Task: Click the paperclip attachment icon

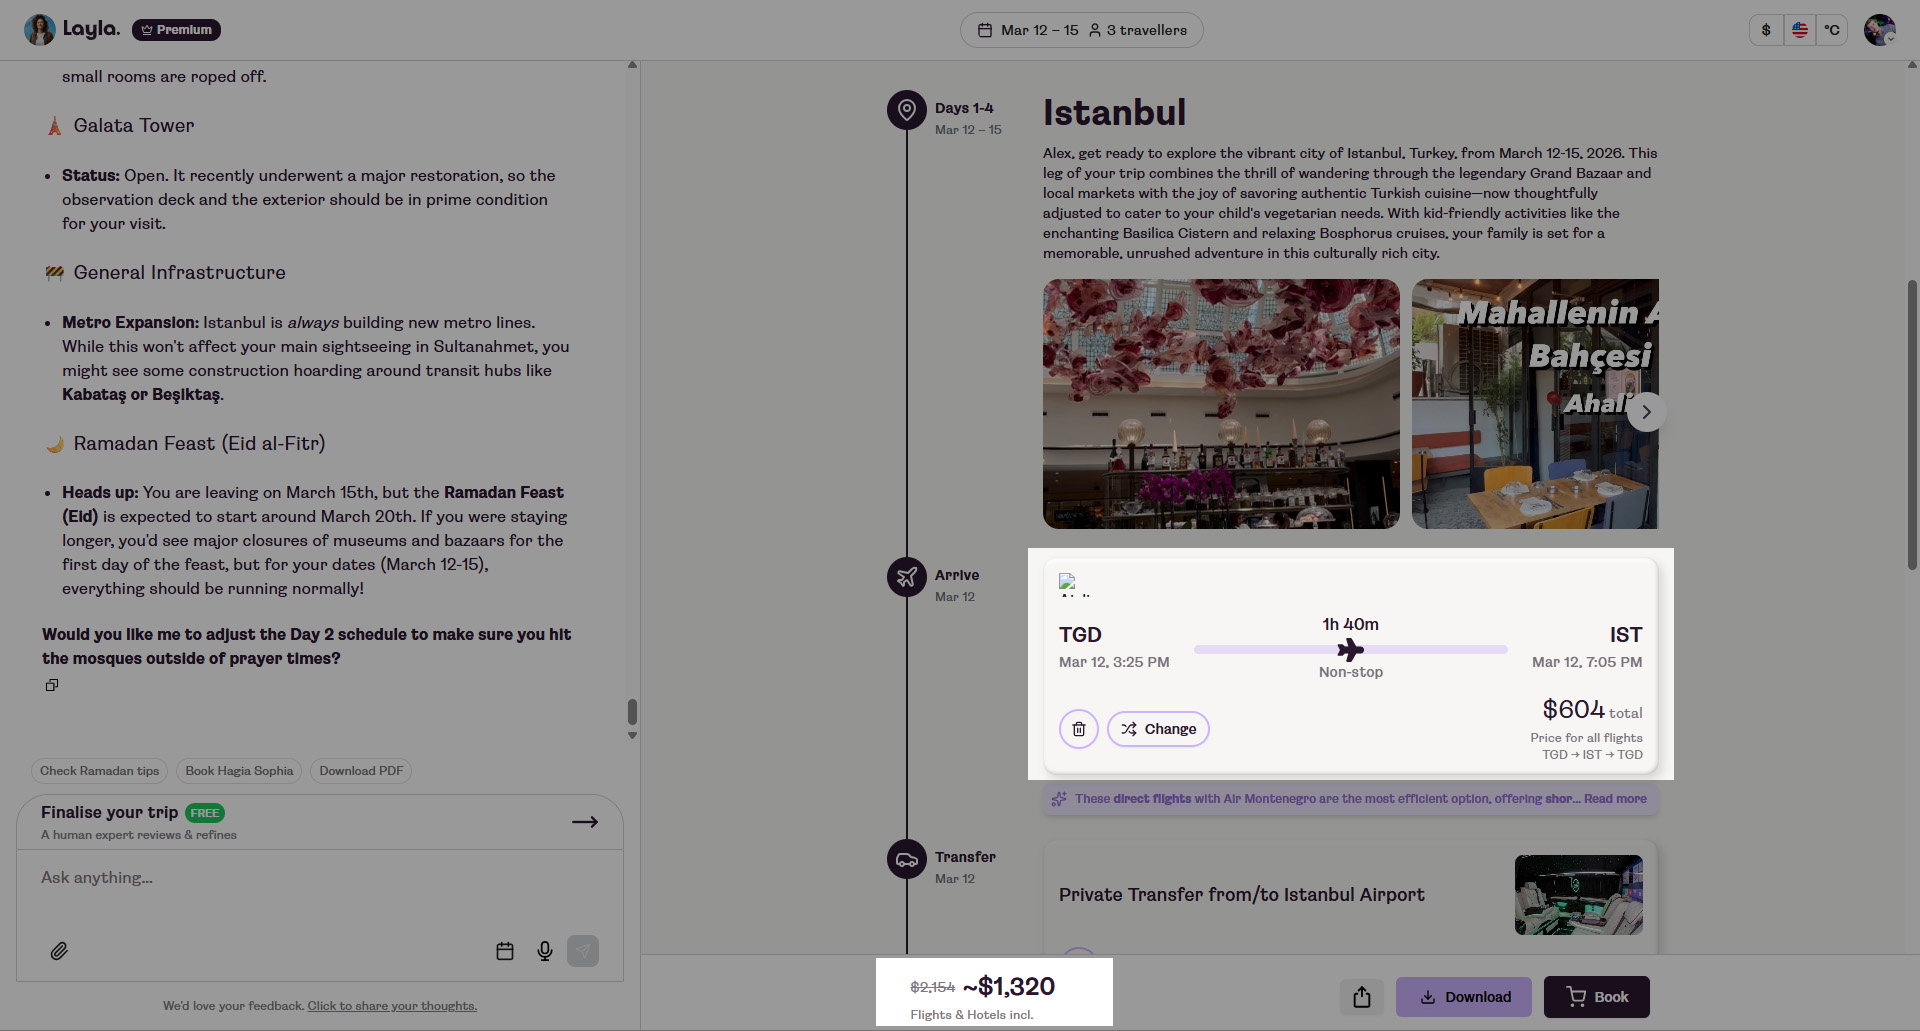Action: tap(59, 951)
